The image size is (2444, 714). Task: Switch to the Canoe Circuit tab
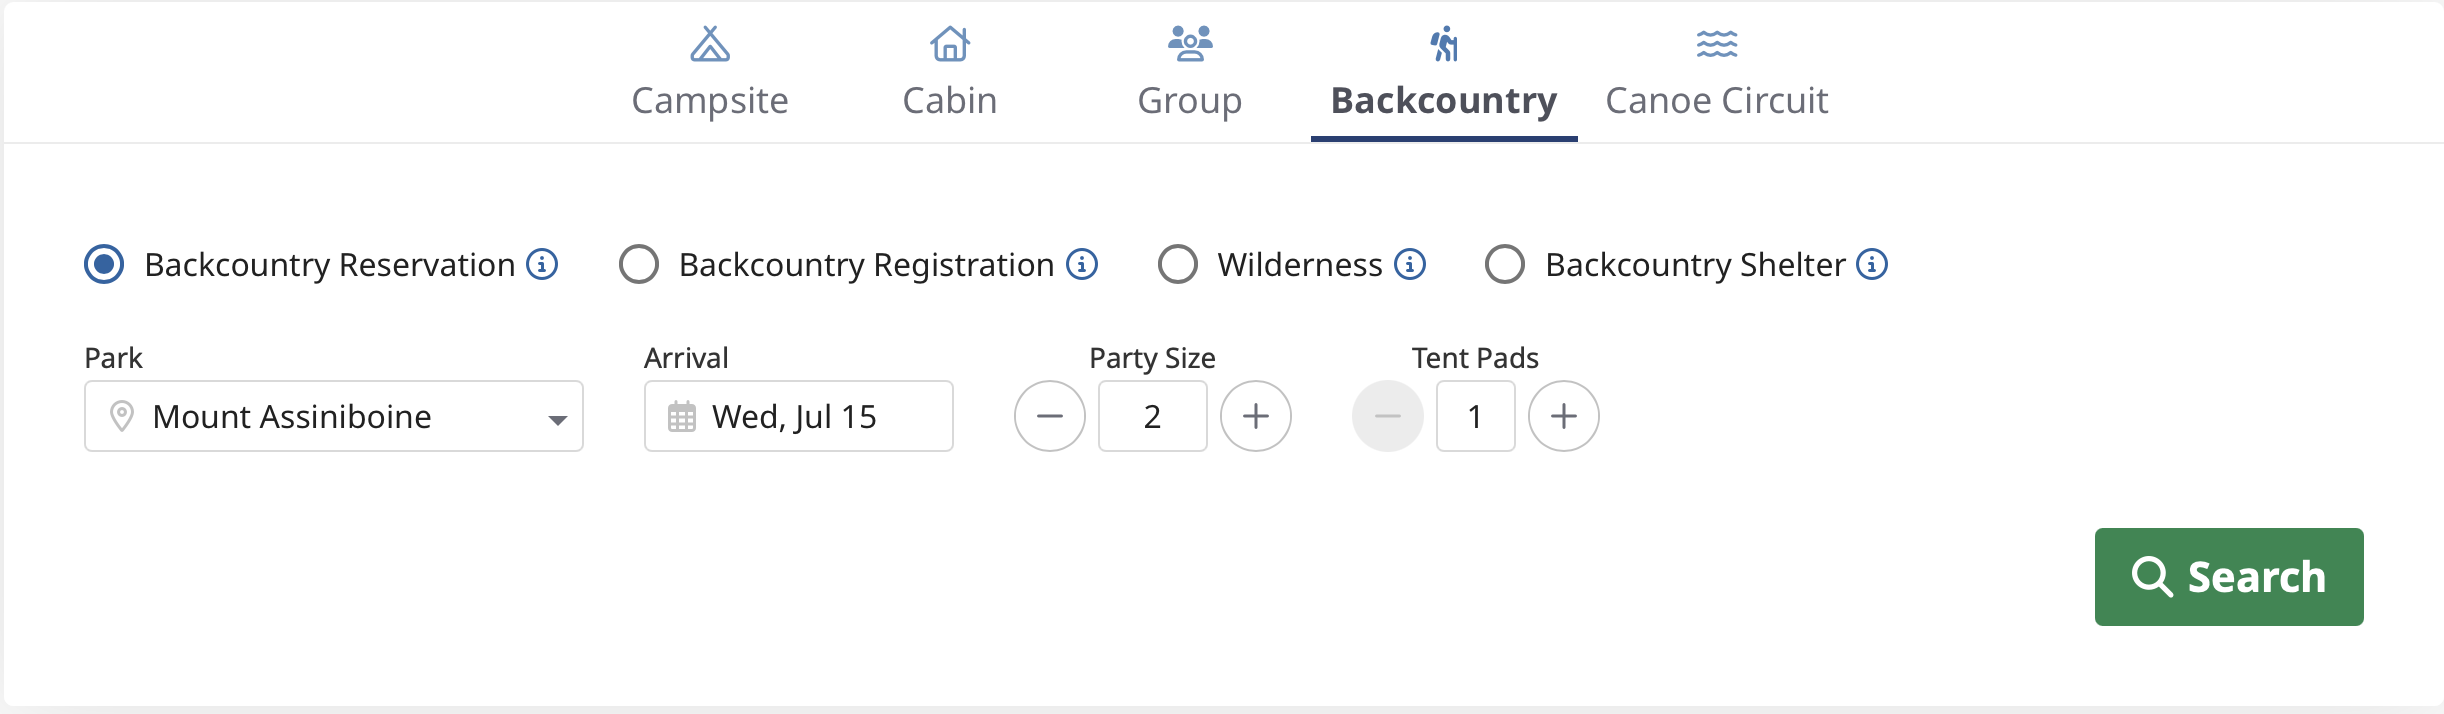(1716, 100)
